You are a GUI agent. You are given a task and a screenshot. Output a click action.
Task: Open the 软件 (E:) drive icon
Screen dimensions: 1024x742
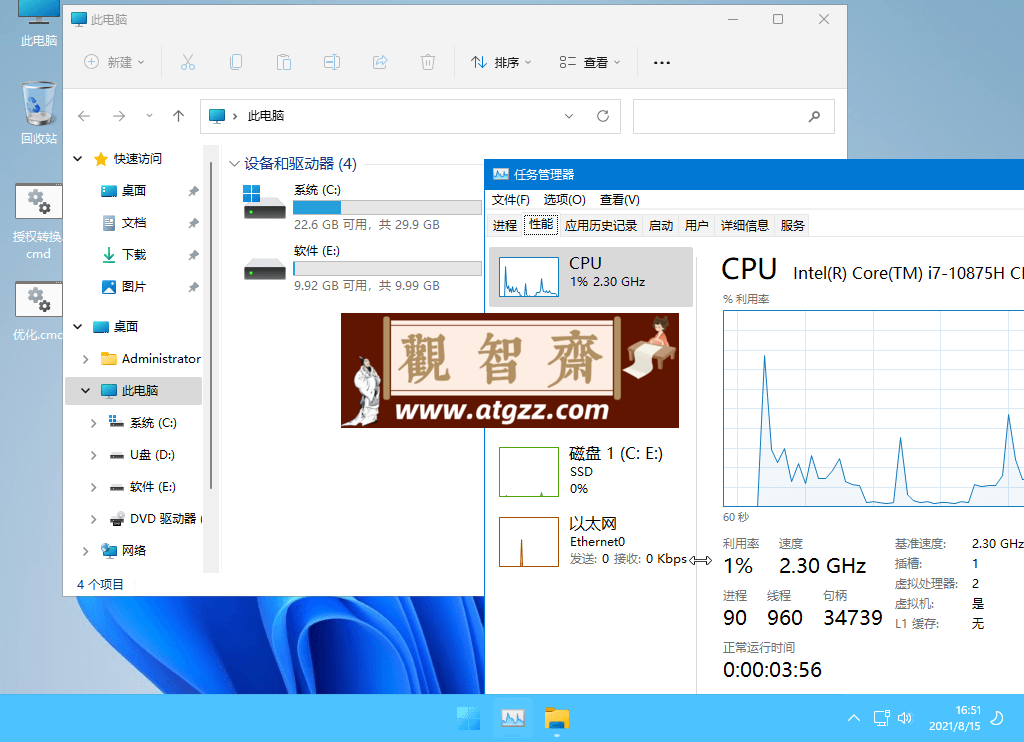264,268
